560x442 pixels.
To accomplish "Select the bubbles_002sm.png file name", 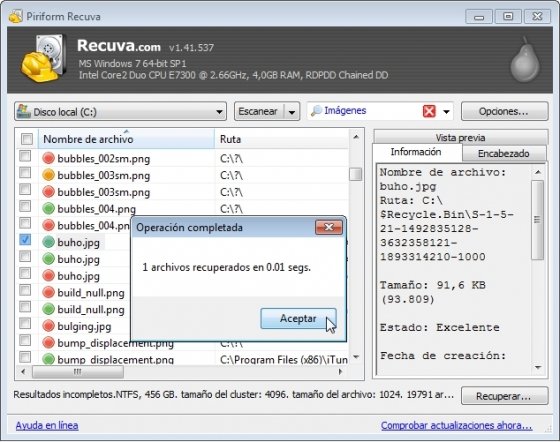I will click(104, 159).
